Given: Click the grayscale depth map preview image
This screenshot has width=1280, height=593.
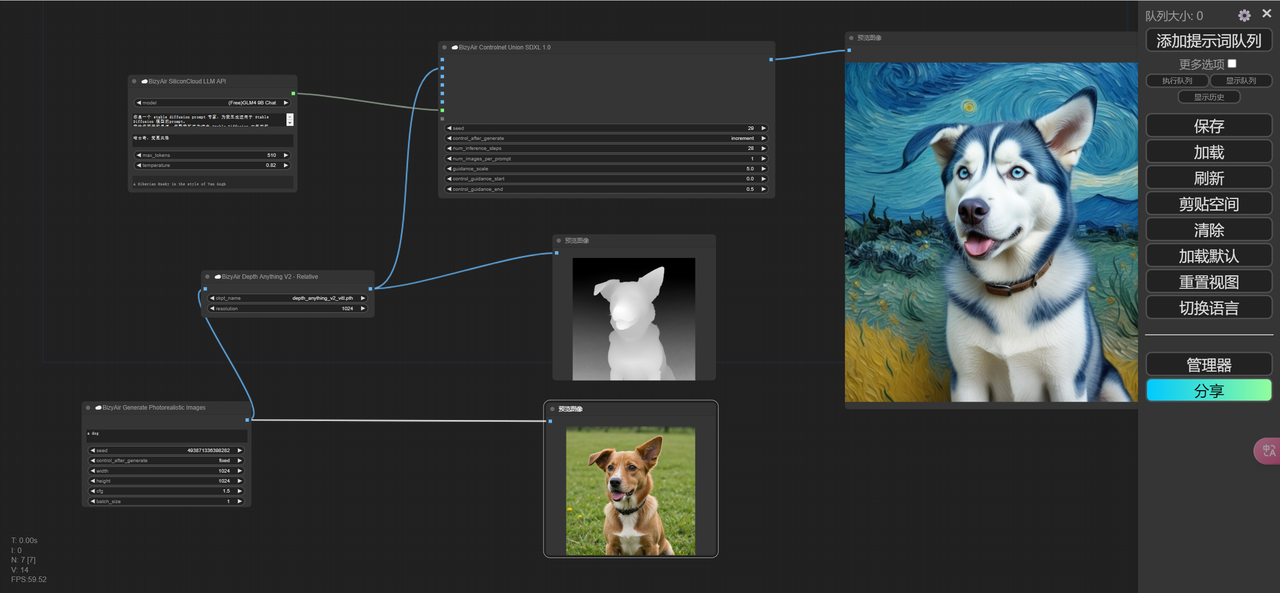Looking at the screenshot, I should pyautogui.click(x=634, y=319).
